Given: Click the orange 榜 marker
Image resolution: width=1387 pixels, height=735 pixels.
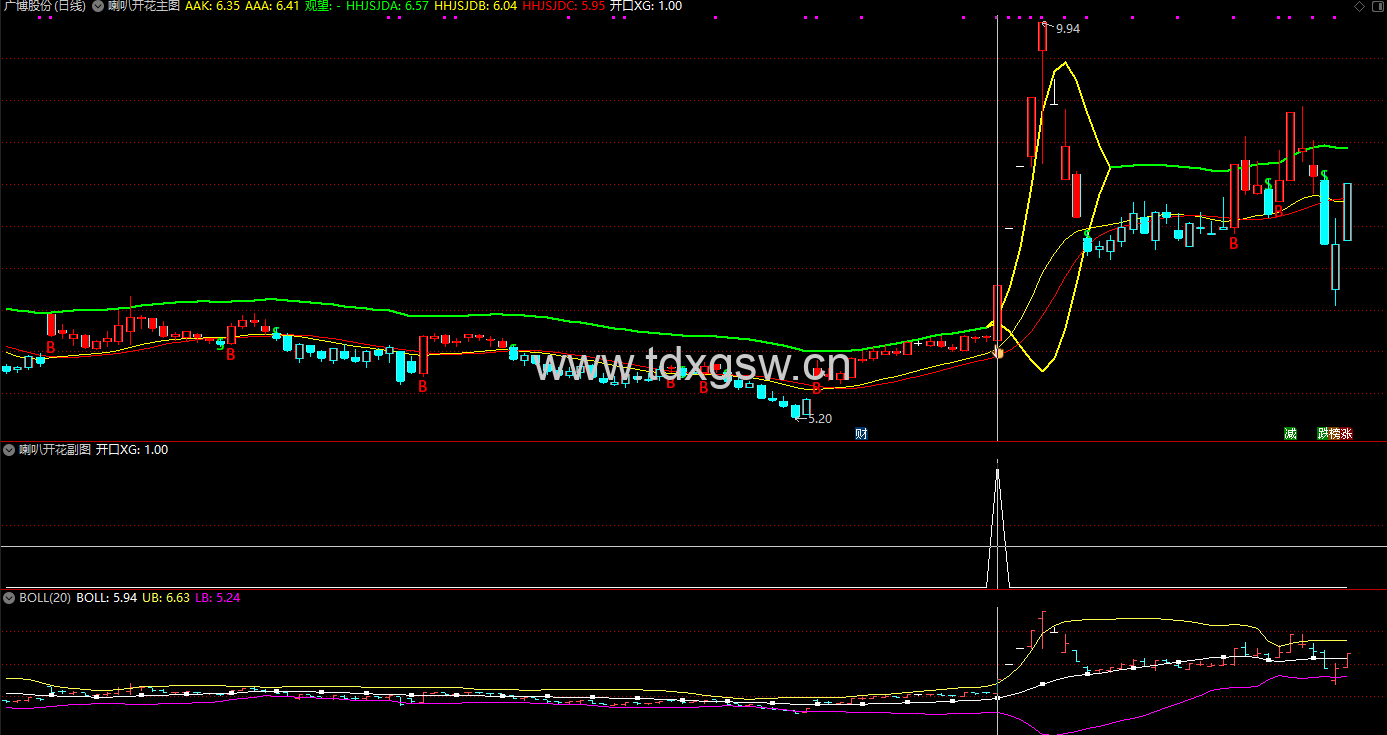Looking at the screenshot, I should (x=1335, y=434).
